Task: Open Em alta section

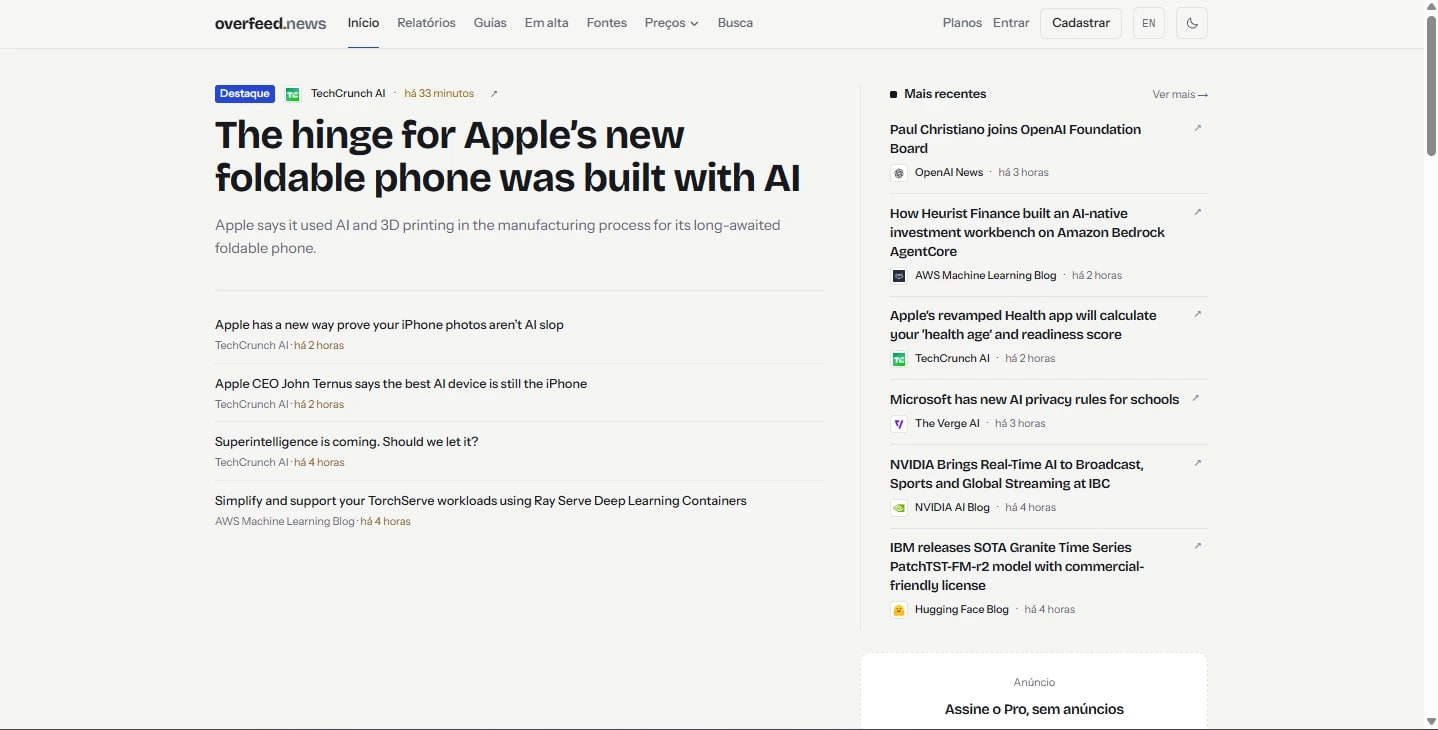Action: click(546, 23)
